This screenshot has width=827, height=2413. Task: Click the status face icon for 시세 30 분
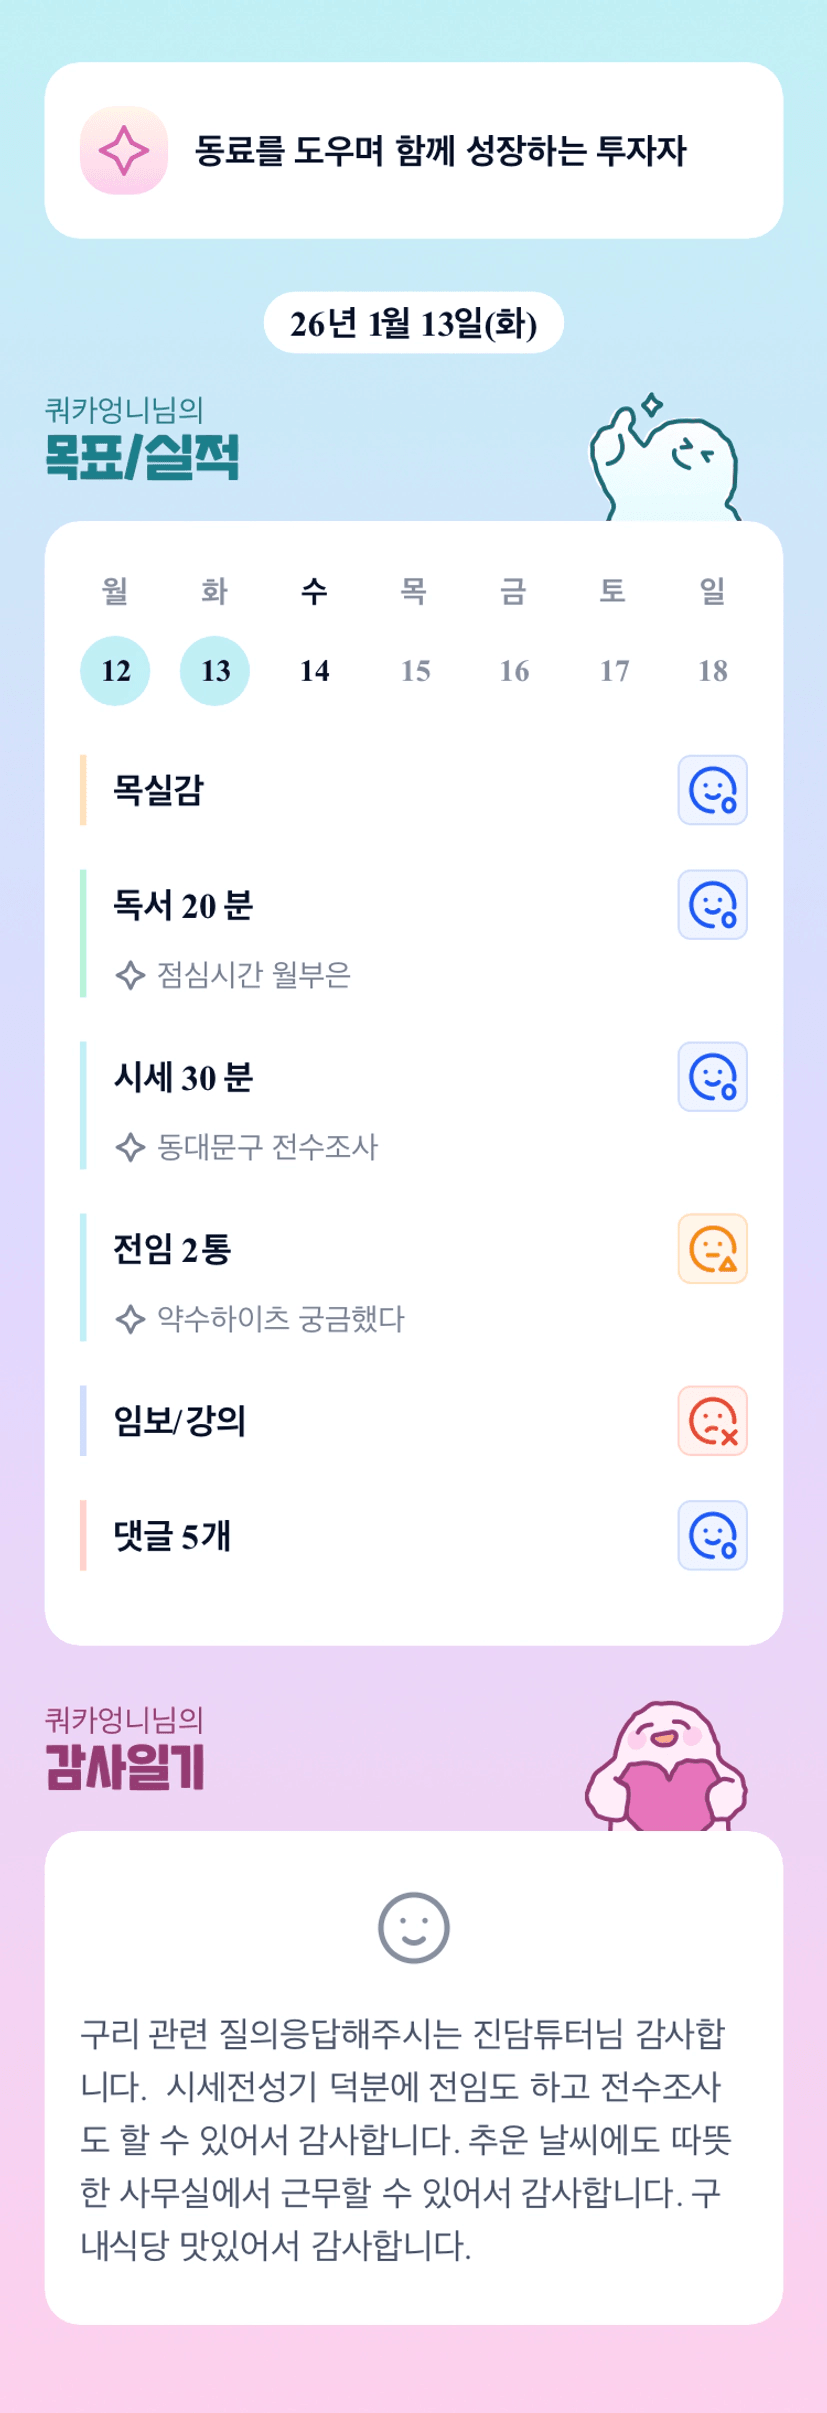[x=712, y=1077]
